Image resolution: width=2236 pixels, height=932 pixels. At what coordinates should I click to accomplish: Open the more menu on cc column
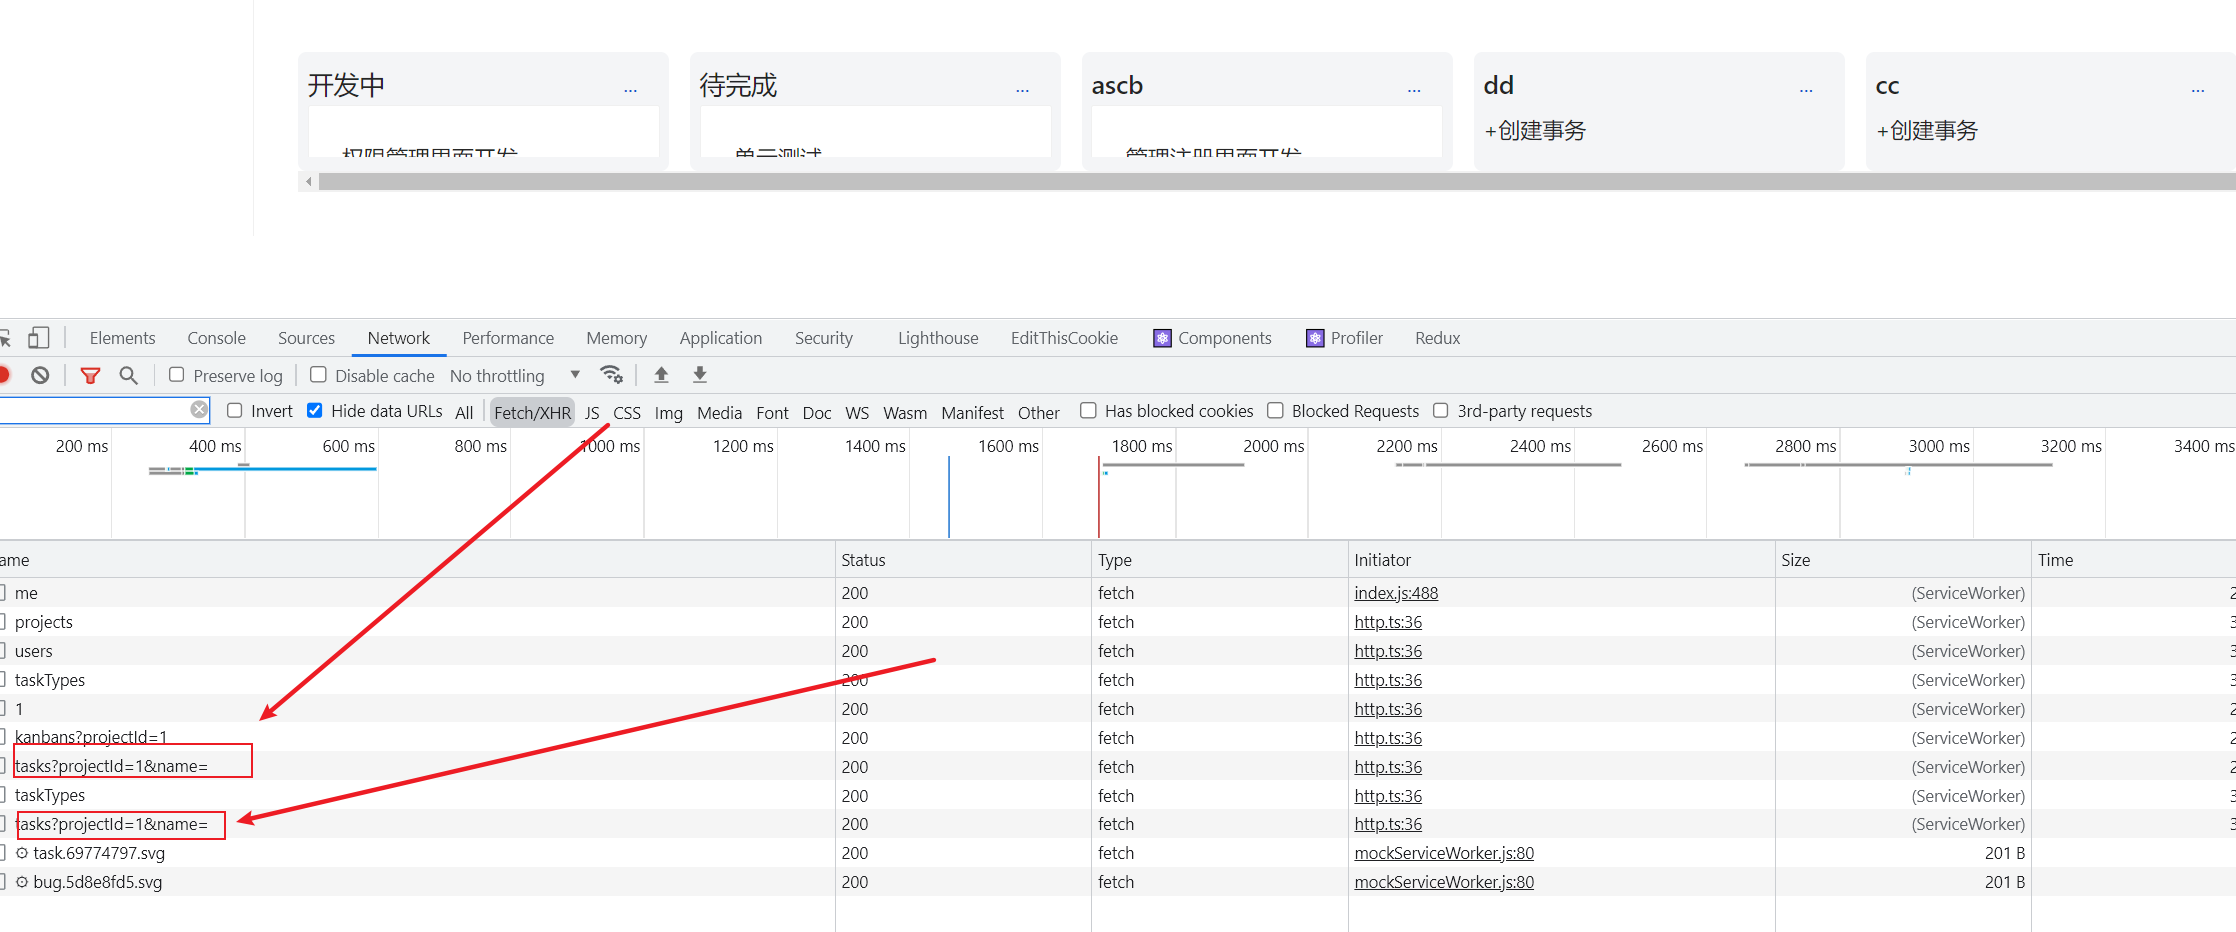(x=2198, y=90)
